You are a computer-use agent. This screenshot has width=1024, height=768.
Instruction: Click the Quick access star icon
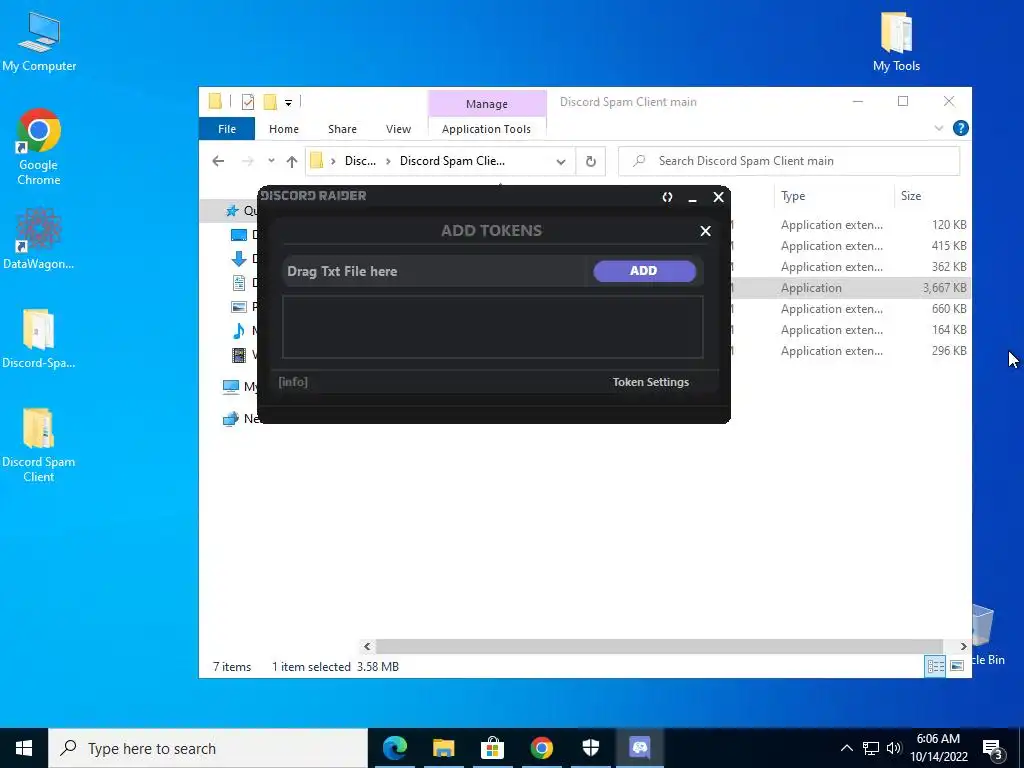click(x=232, y=210)
